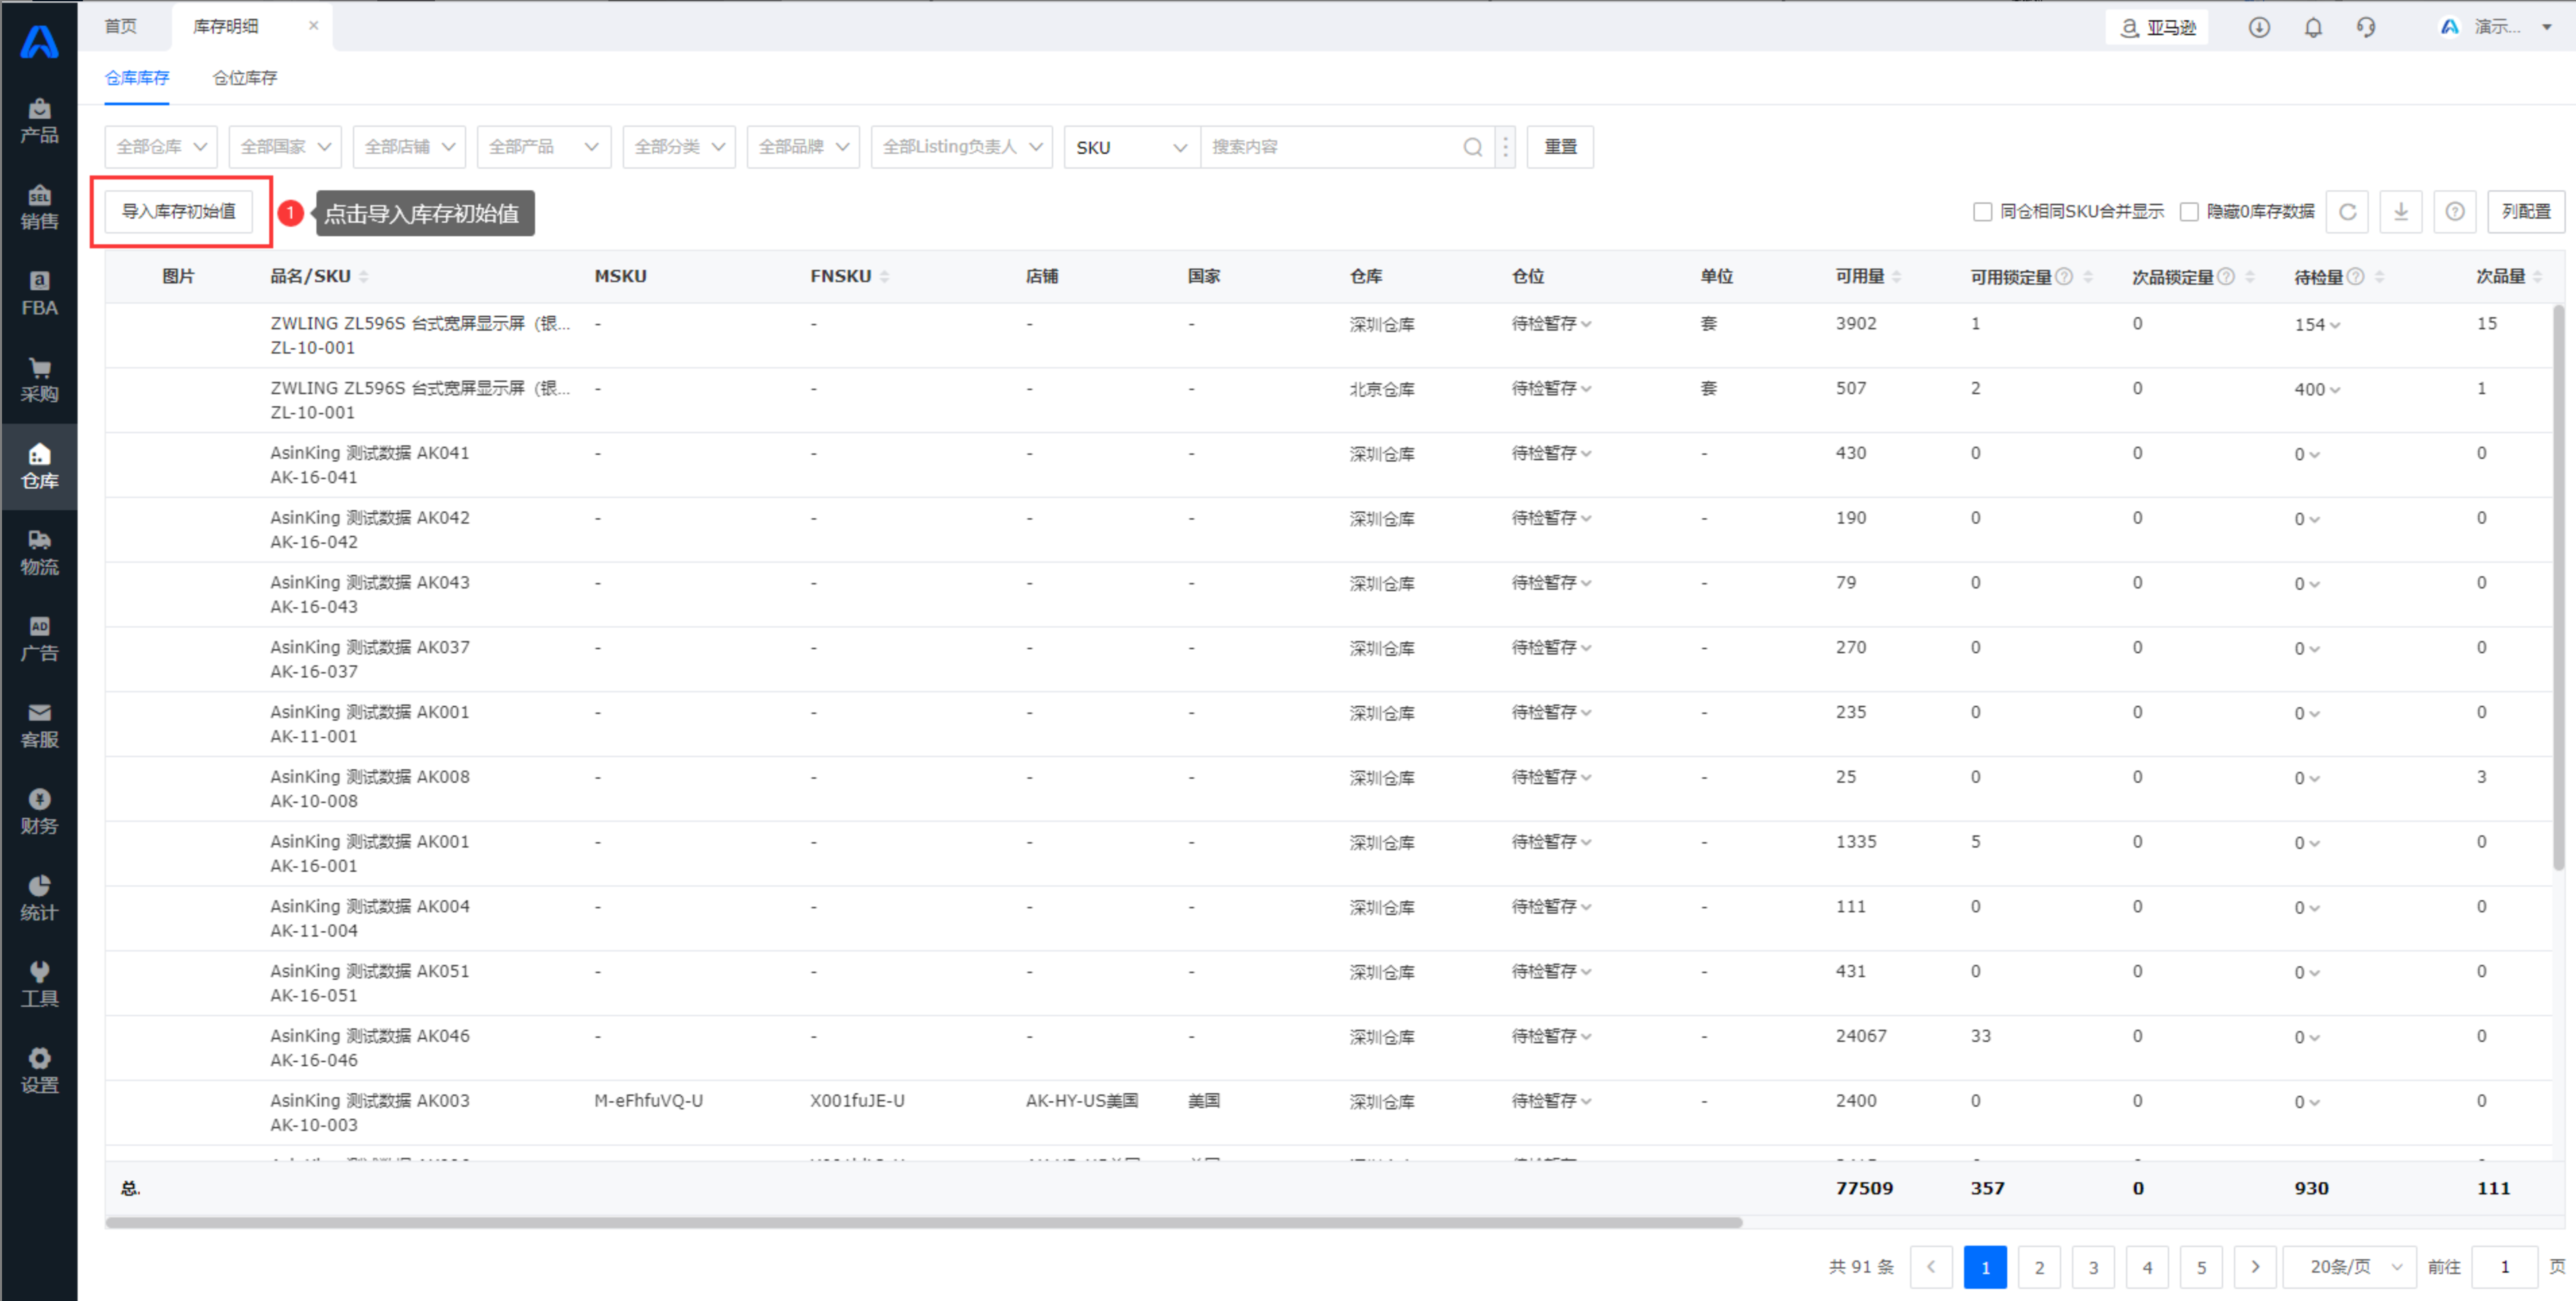
Task: Open the 全部产品 filter dropdown
Action: tap(544, 147)
